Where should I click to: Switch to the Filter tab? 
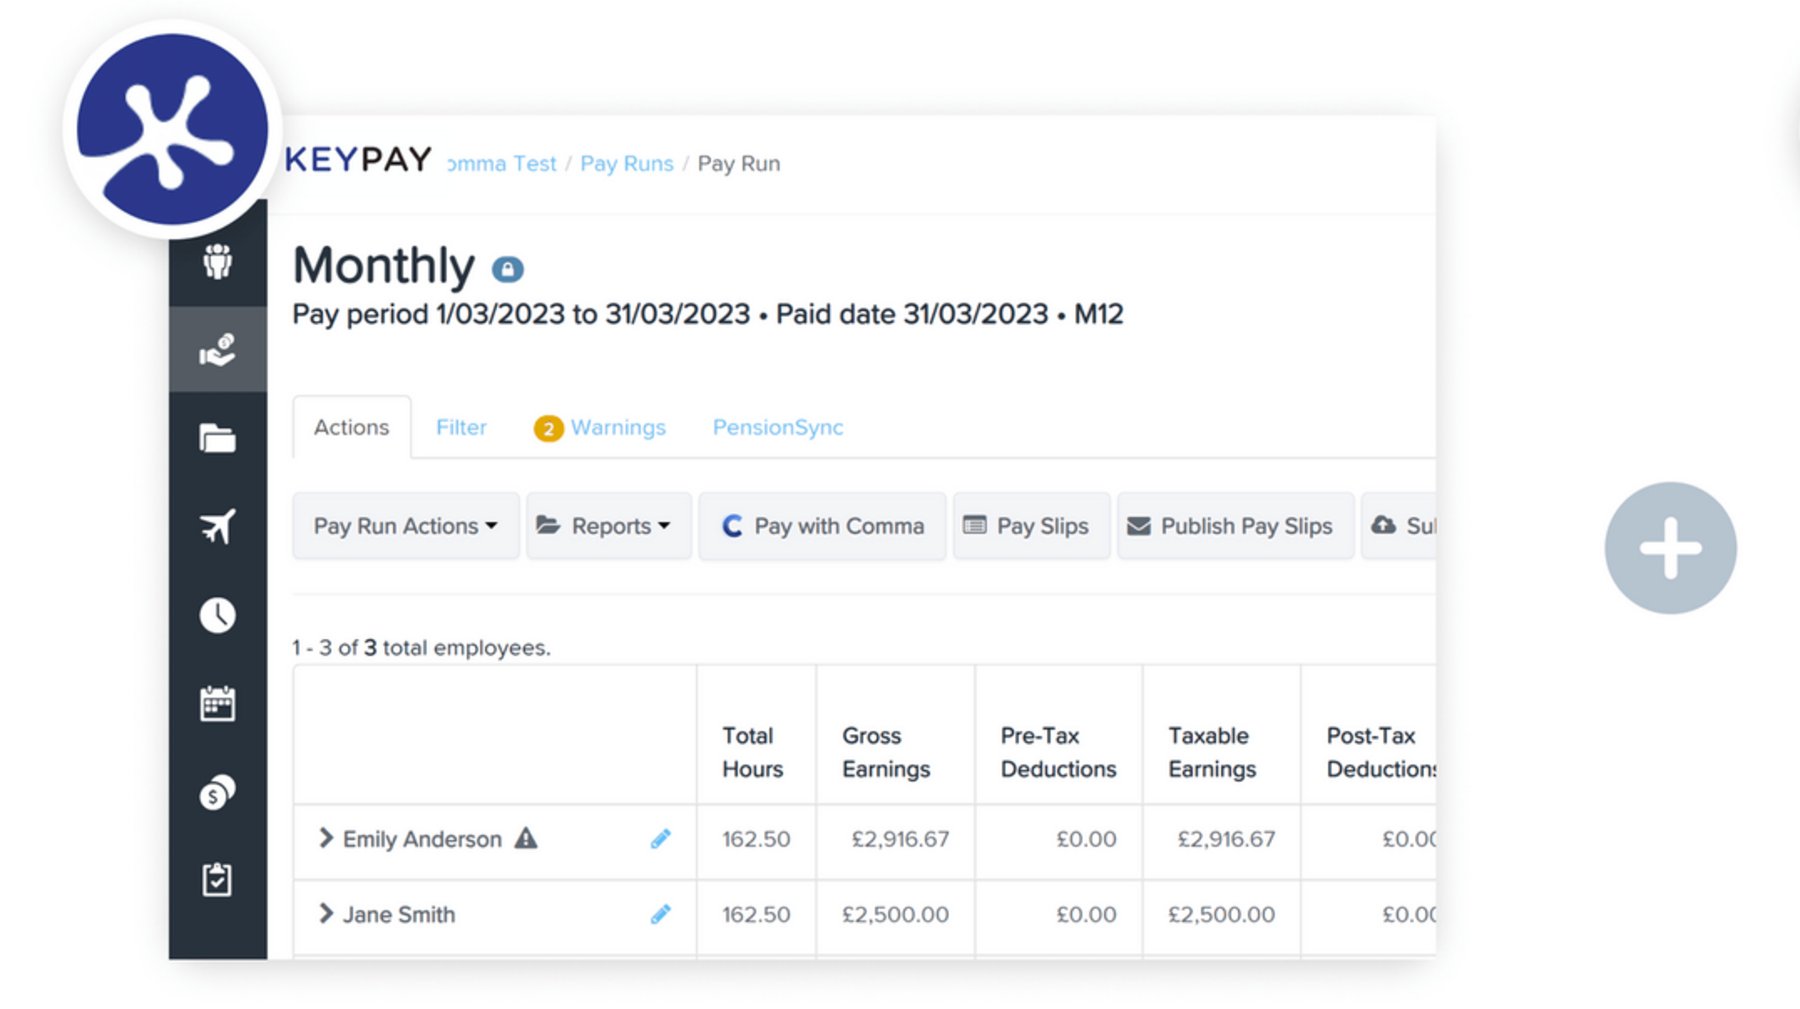point(461,427)
